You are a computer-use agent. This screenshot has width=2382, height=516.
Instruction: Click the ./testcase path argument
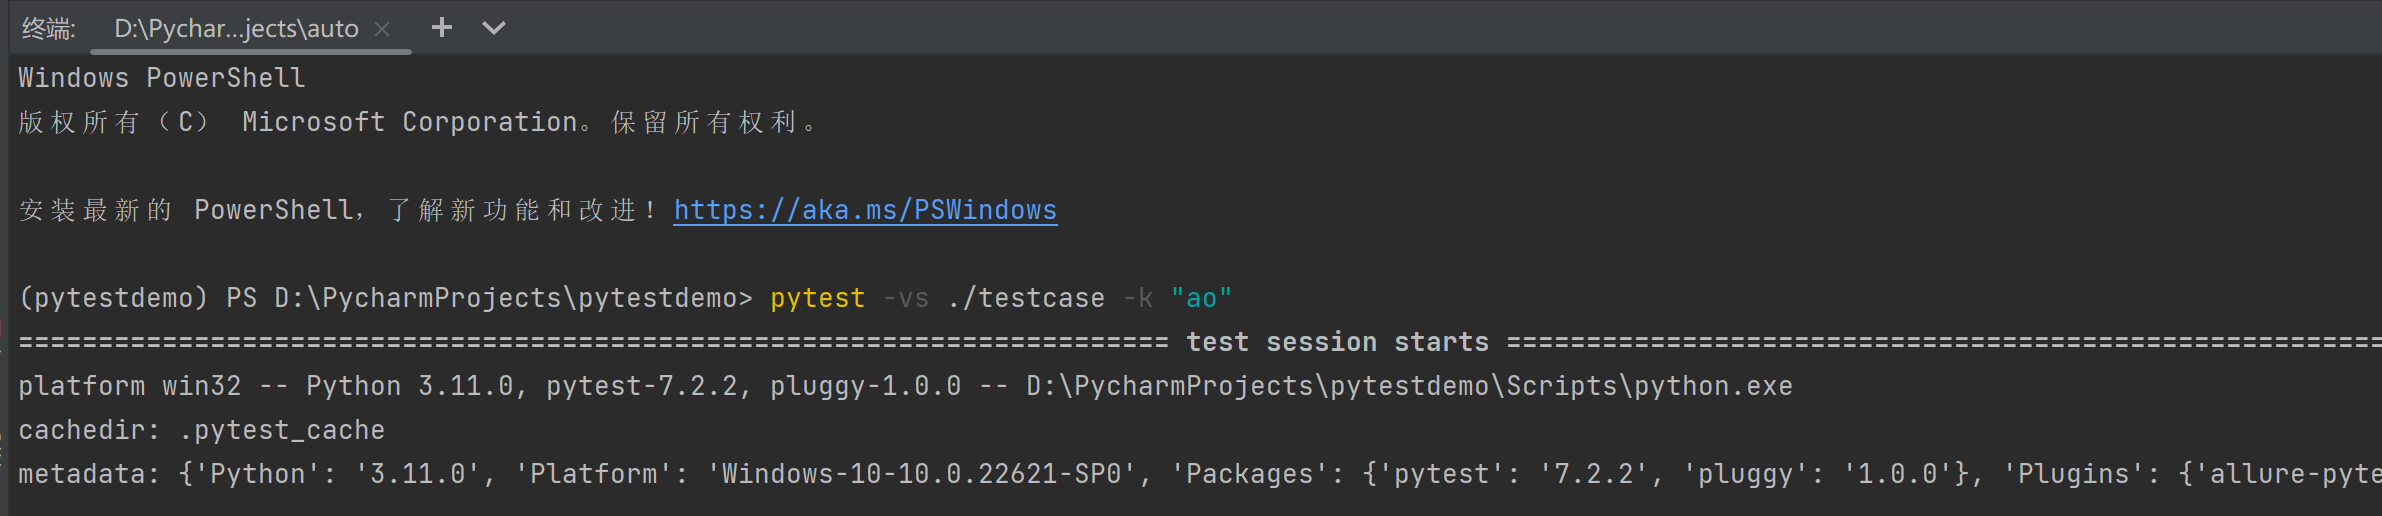1026,298
